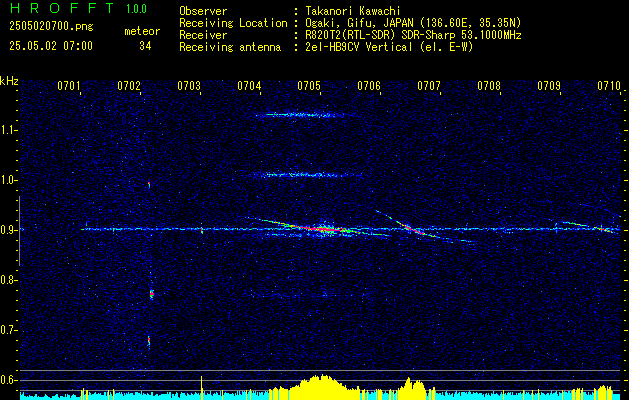Click the 0704 time marker

pyautogui.click(x=249, y=86)
